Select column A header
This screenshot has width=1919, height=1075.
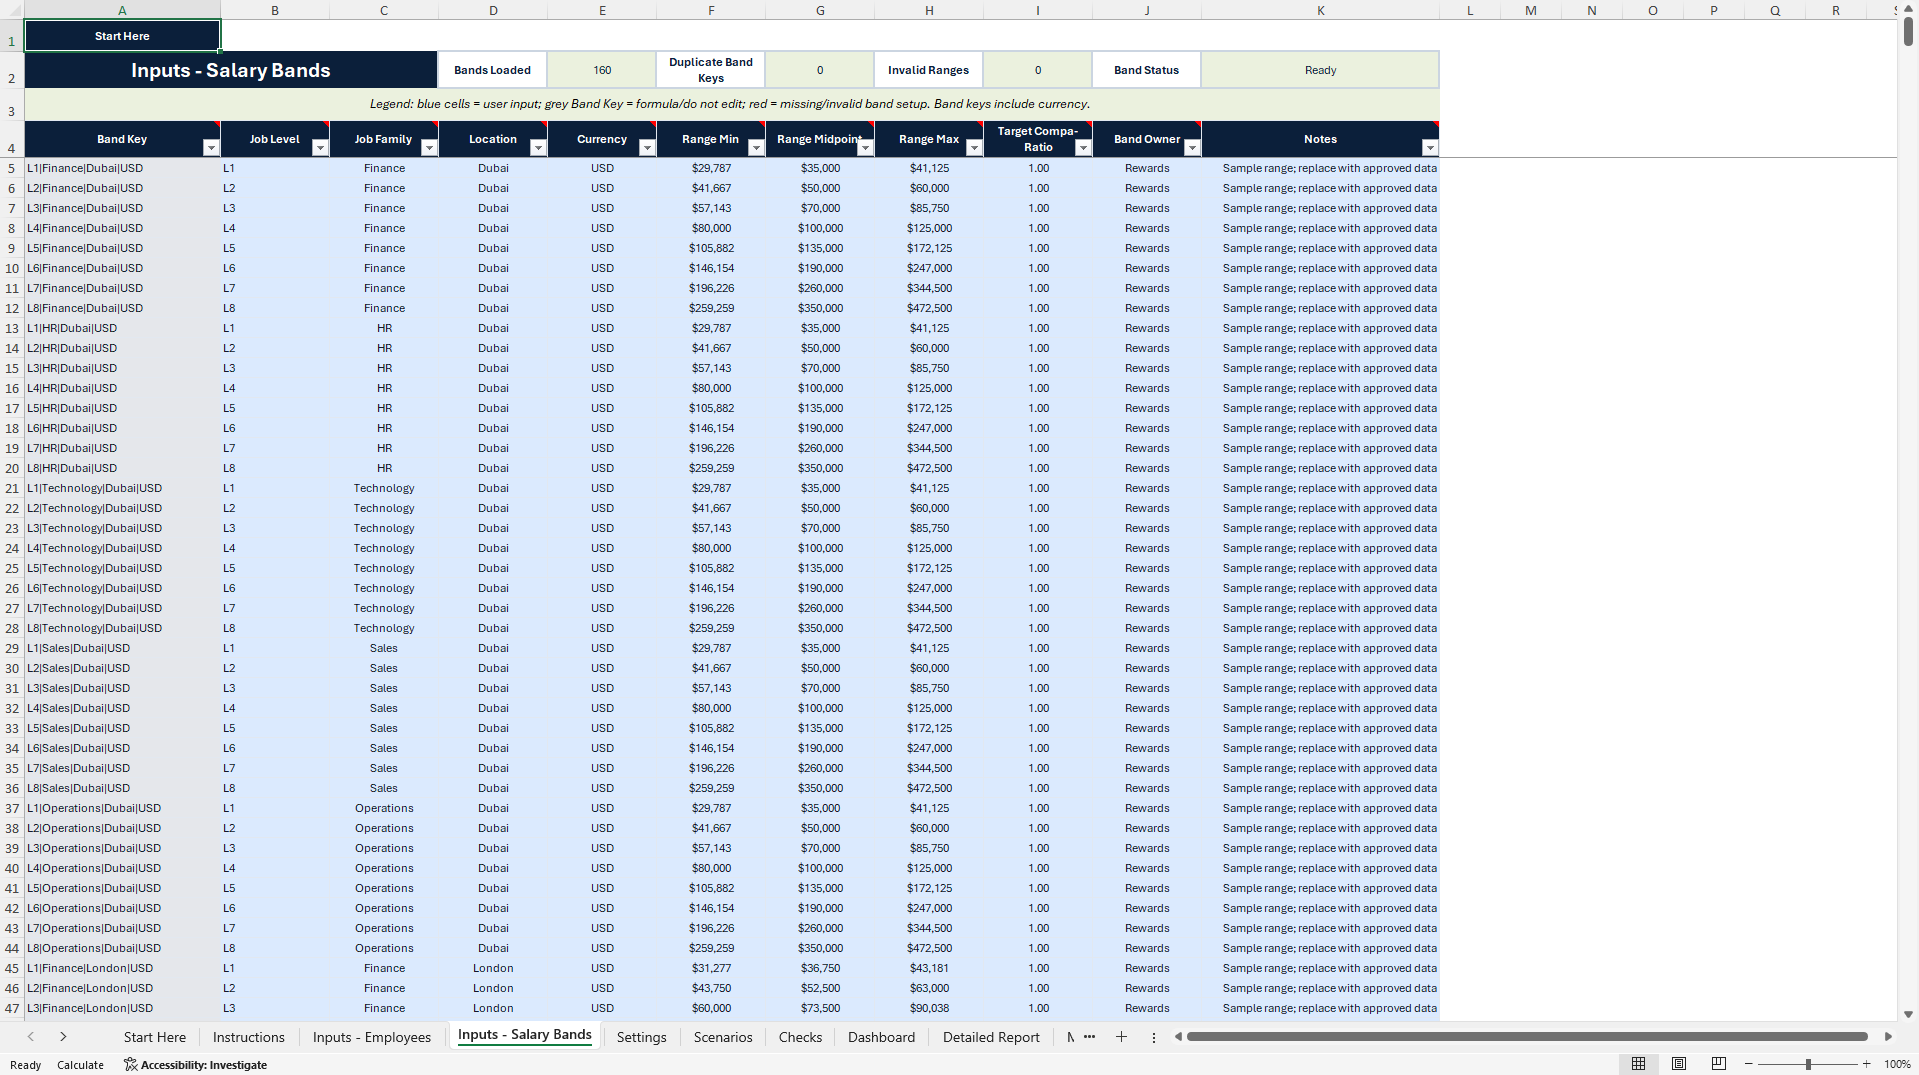click(122, 10)
